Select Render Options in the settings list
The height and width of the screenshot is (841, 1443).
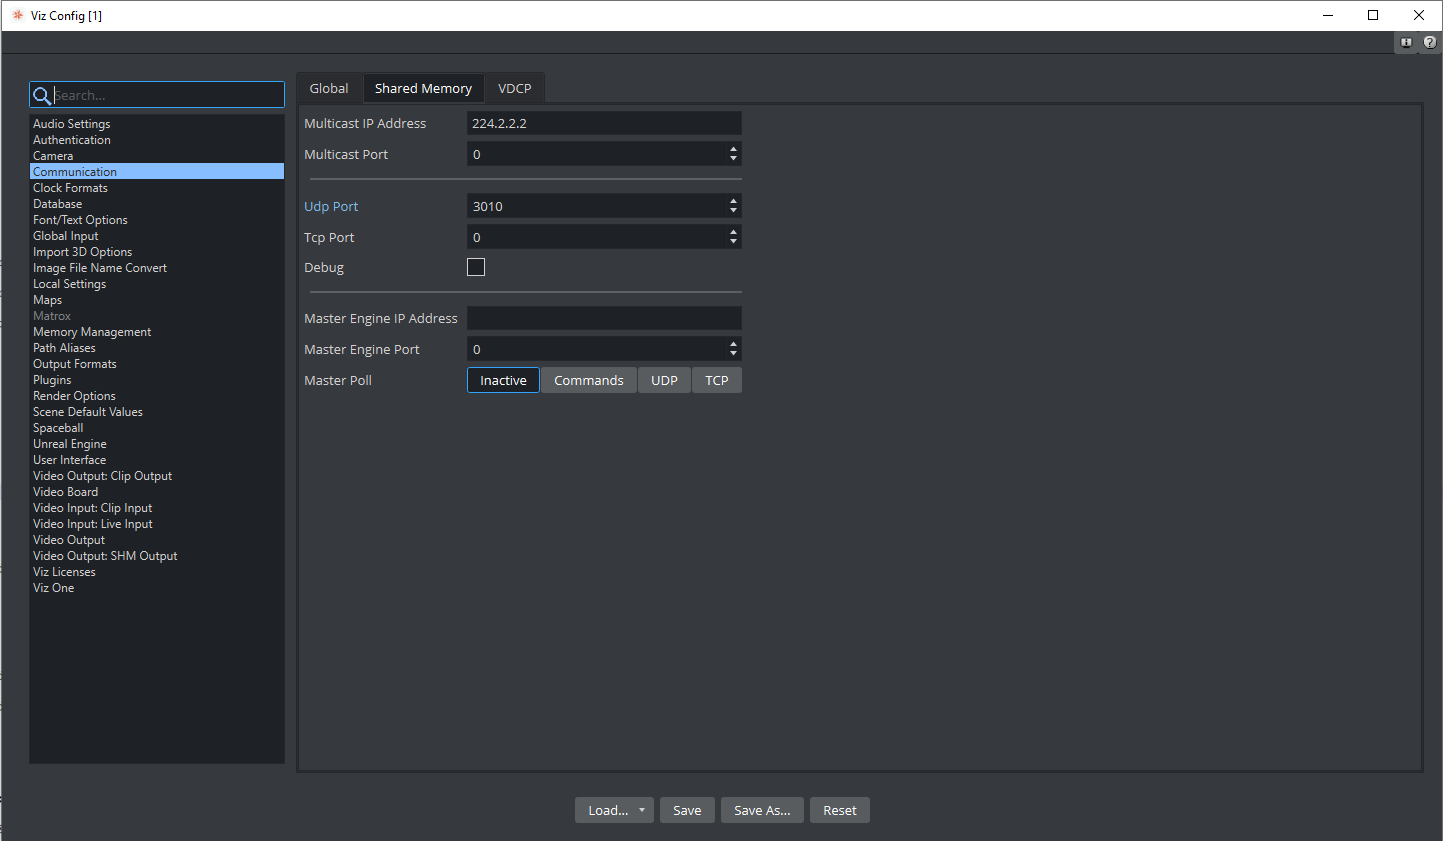coord(74,396)
